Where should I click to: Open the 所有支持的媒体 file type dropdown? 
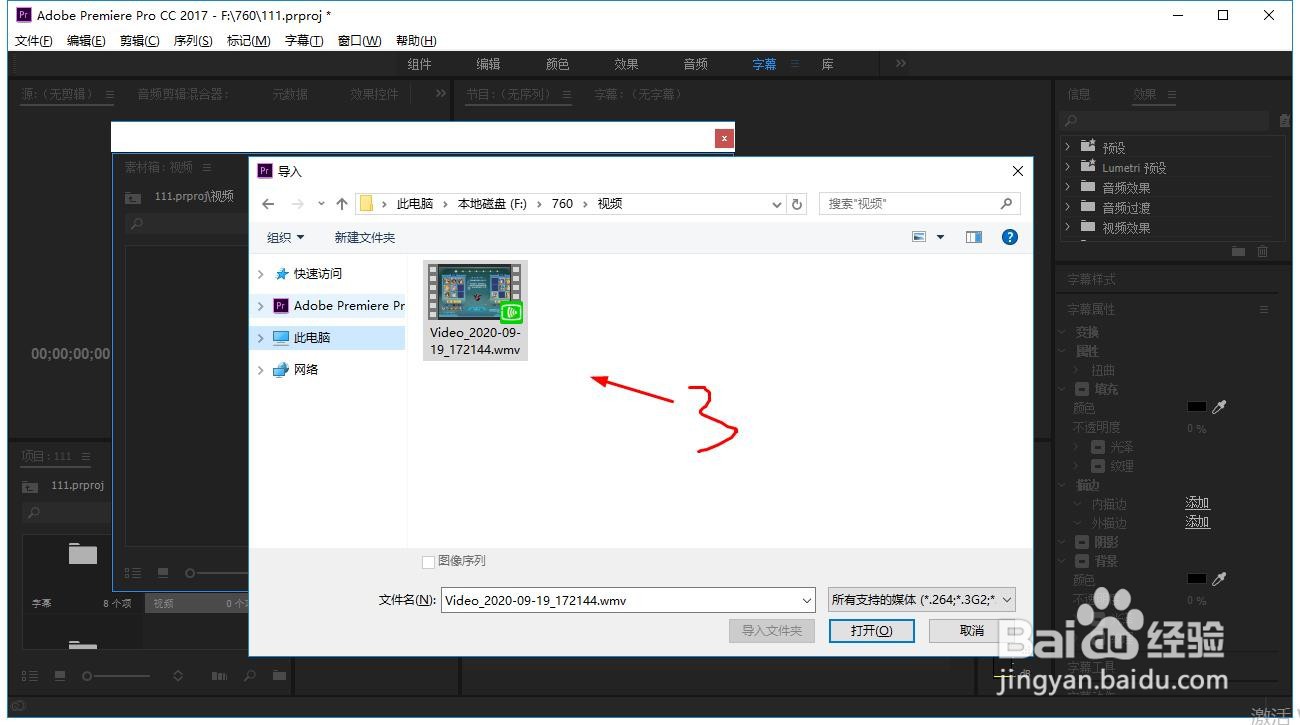click(922, 600)
